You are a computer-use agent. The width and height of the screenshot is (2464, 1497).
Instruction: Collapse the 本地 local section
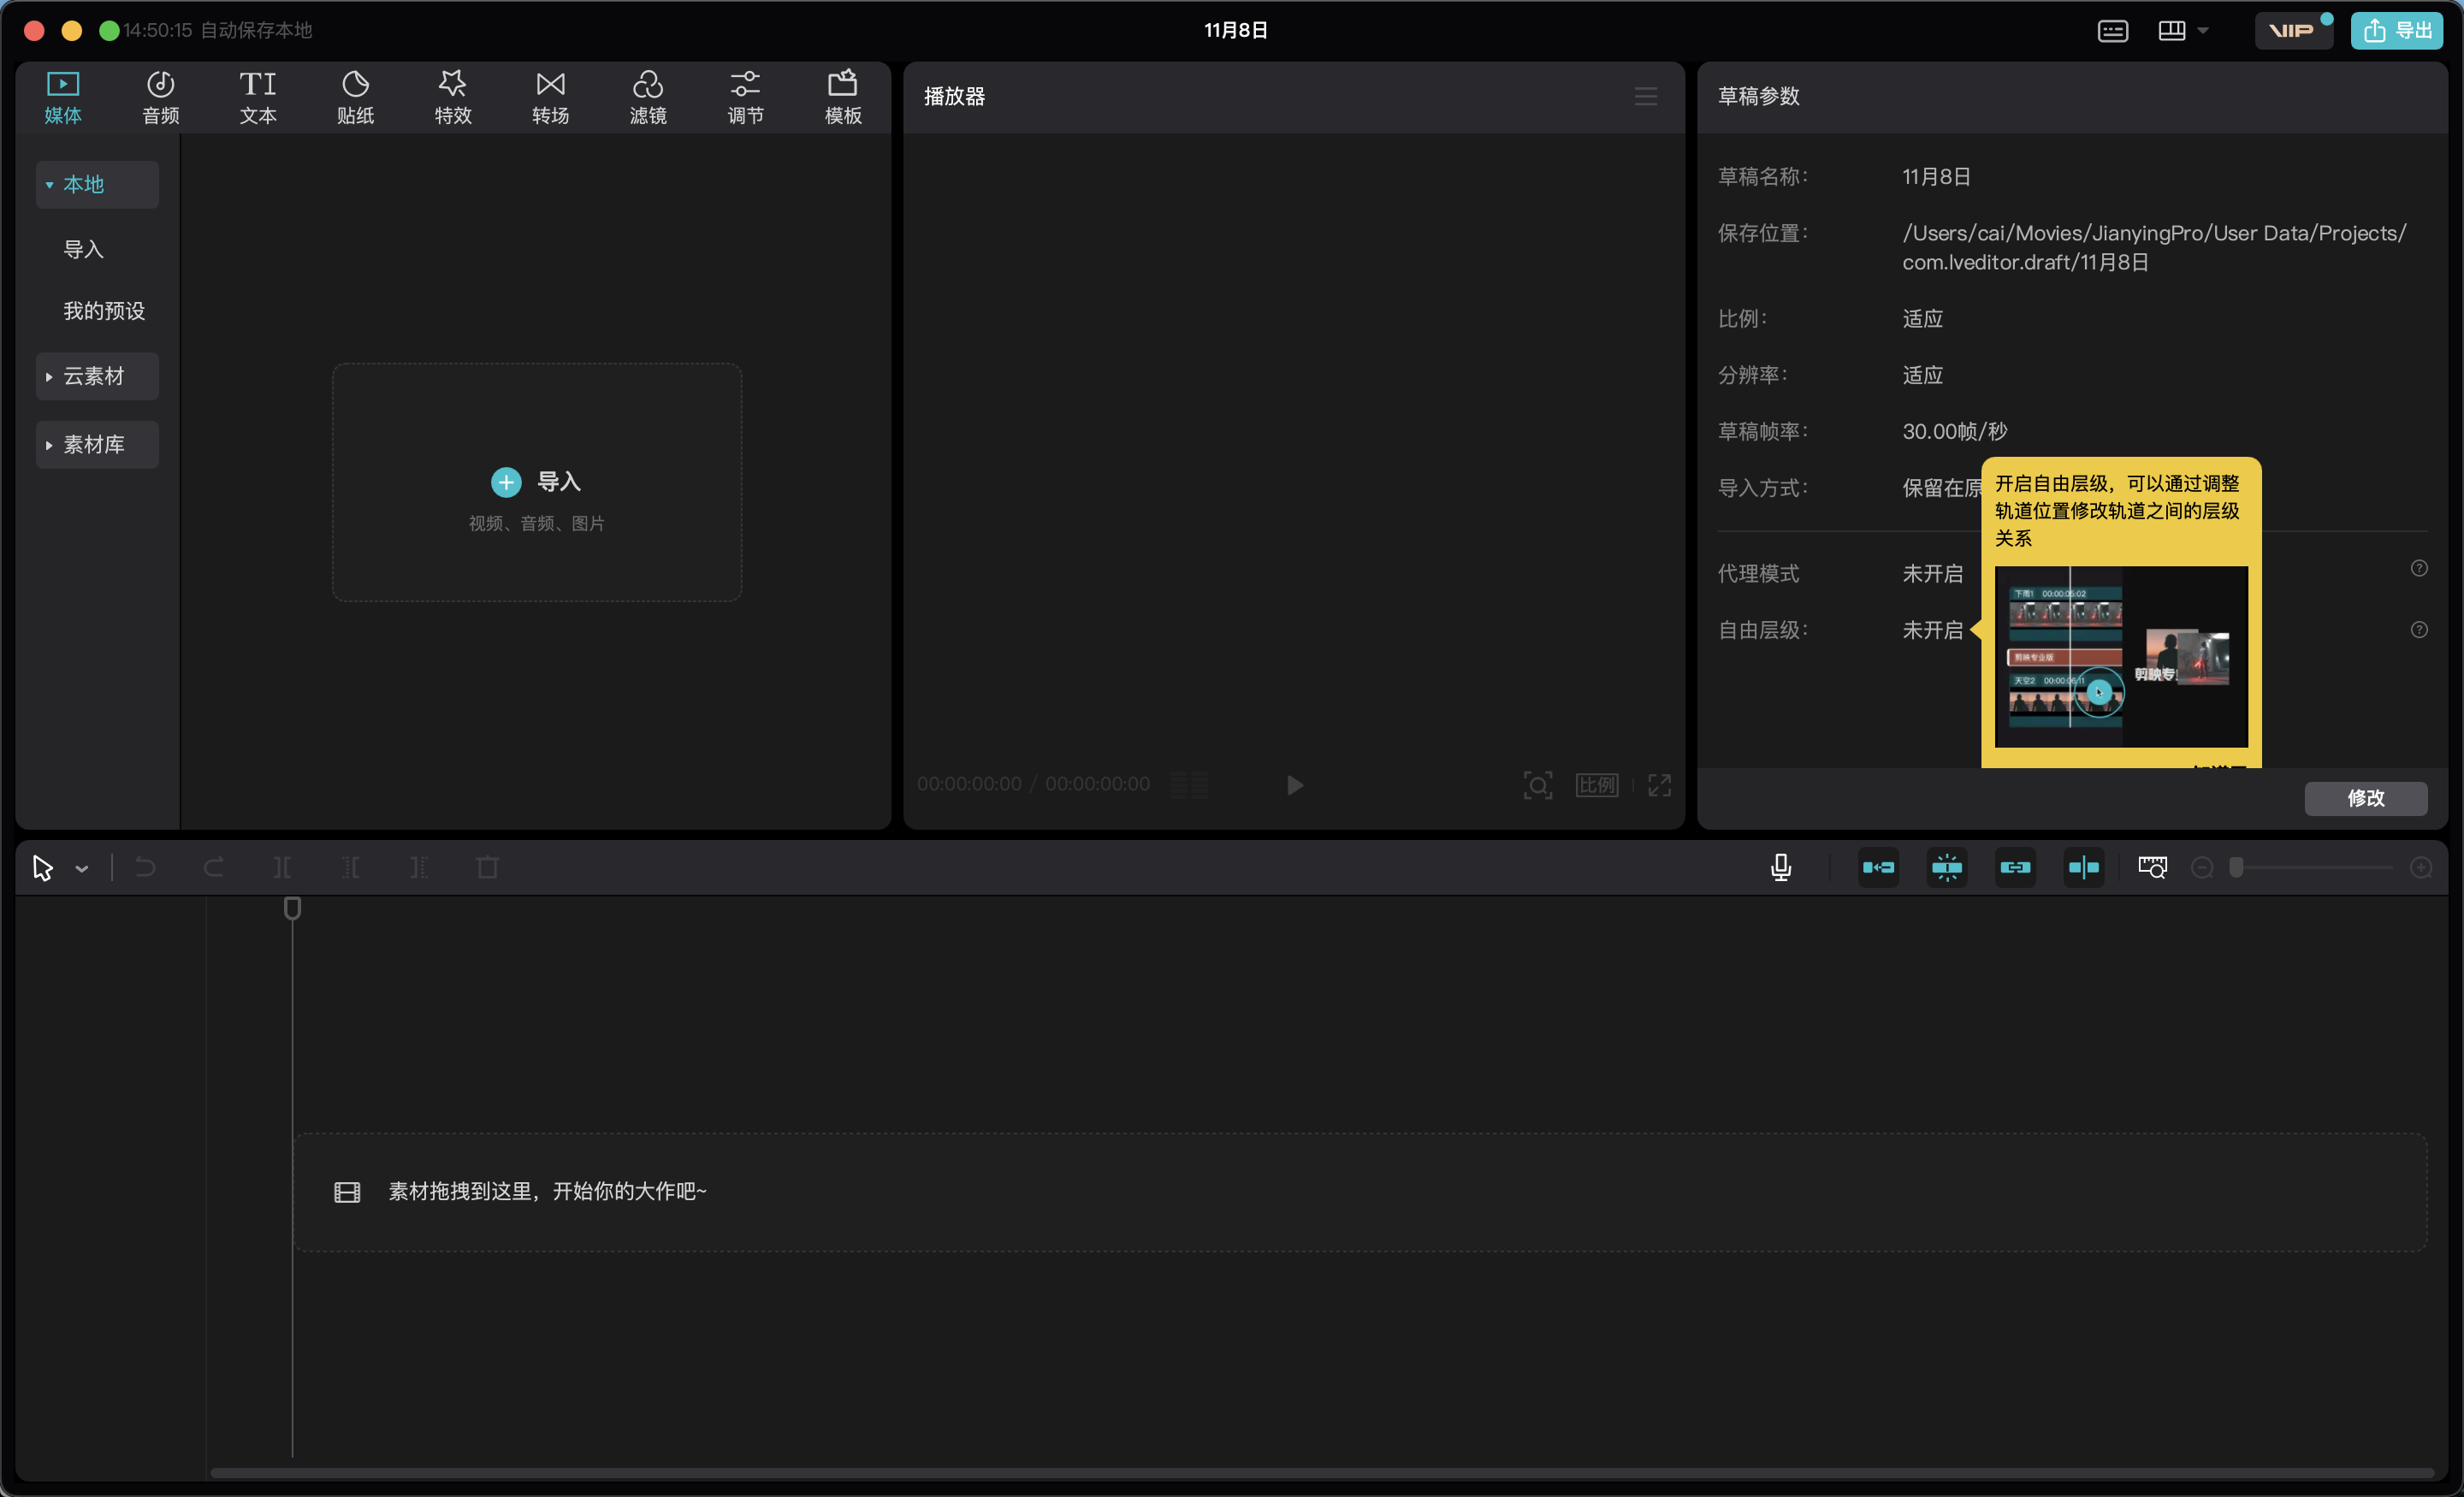(x=97, y=184)
